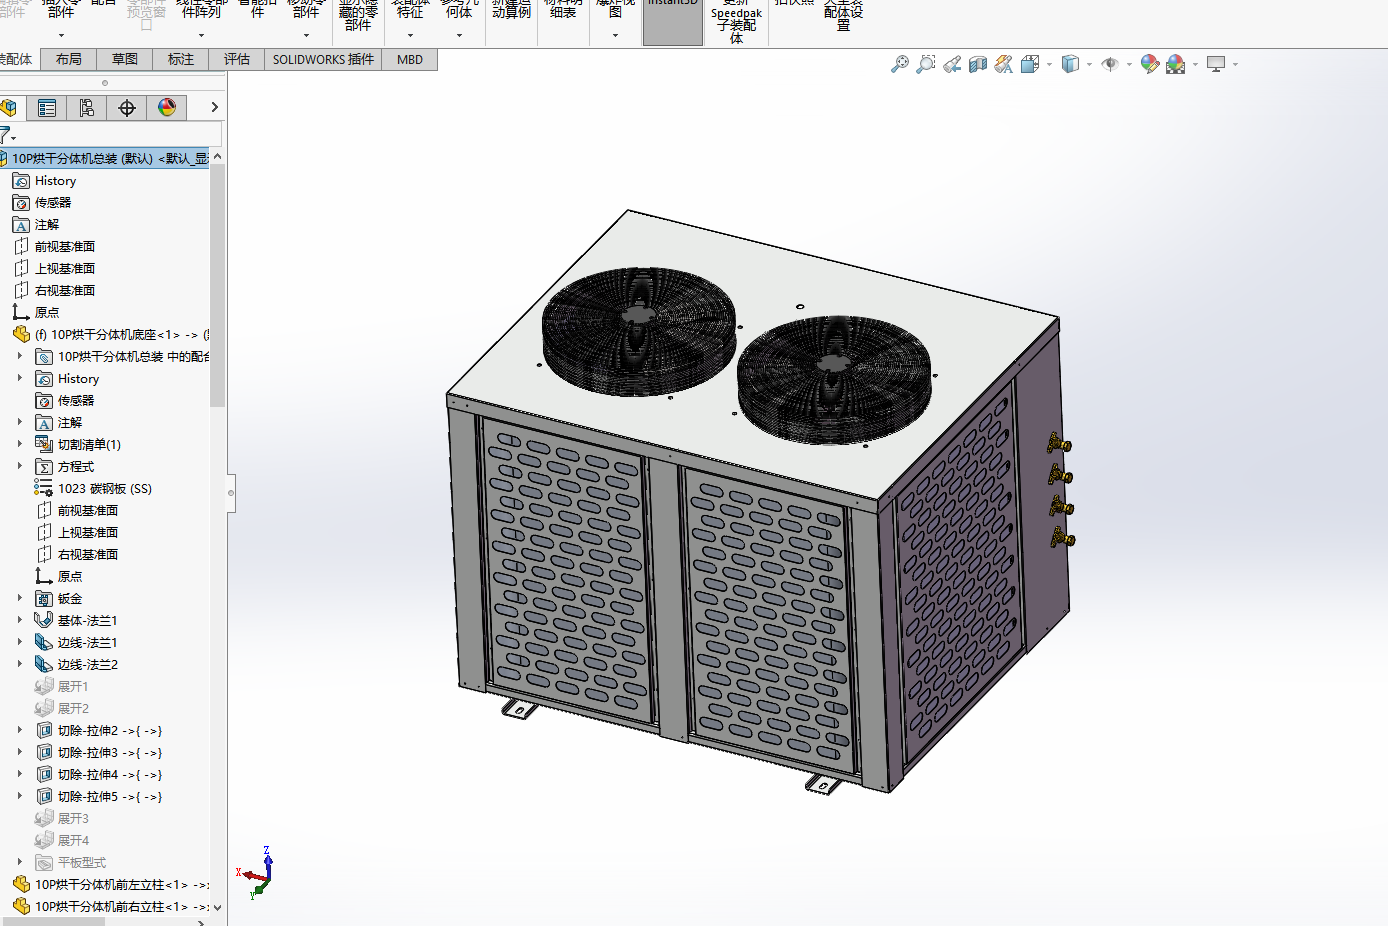Expand the 切除-拉伸2 feature
Image resolution: width=1388 pixels, height=926 pixels.
pos(19,730)
